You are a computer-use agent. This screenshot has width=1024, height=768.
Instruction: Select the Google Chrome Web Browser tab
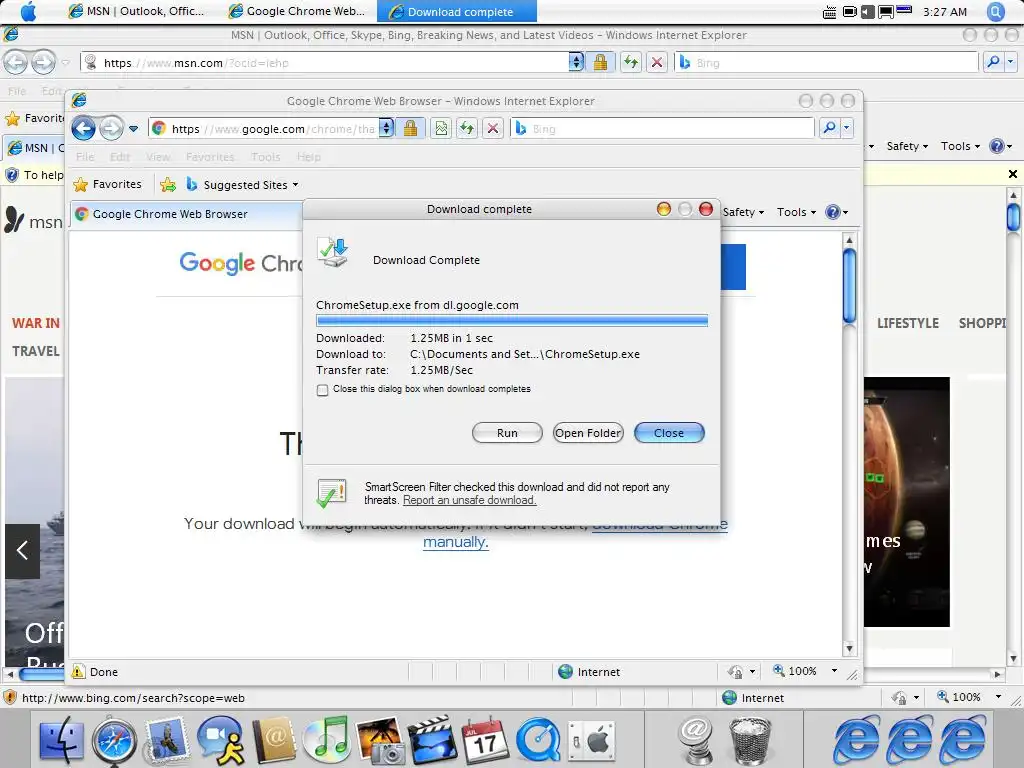(x=186, y=214)
